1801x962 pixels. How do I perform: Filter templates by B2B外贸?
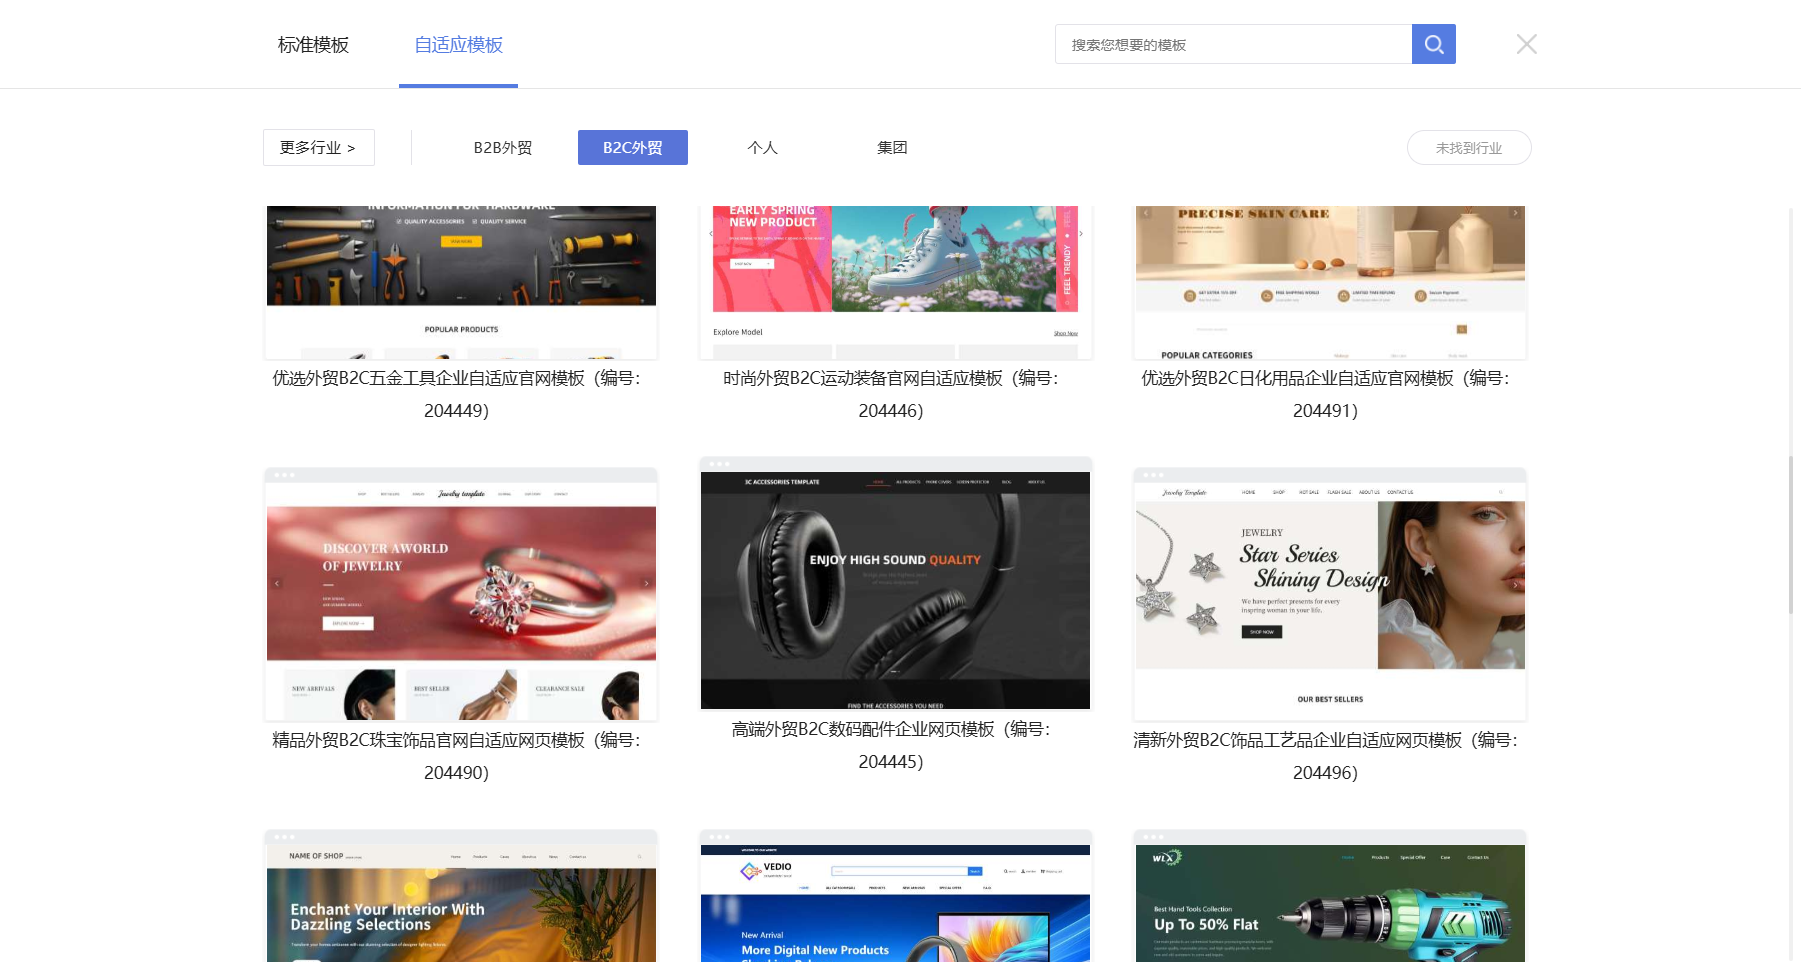(503, 147)
